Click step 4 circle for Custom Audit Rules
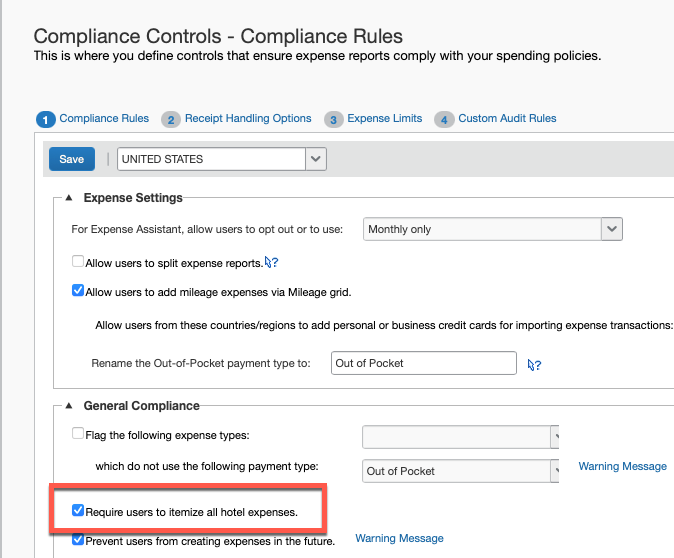The width and height of the screenshot is (674, 558). pyautogui.click(x=445, y=119)
